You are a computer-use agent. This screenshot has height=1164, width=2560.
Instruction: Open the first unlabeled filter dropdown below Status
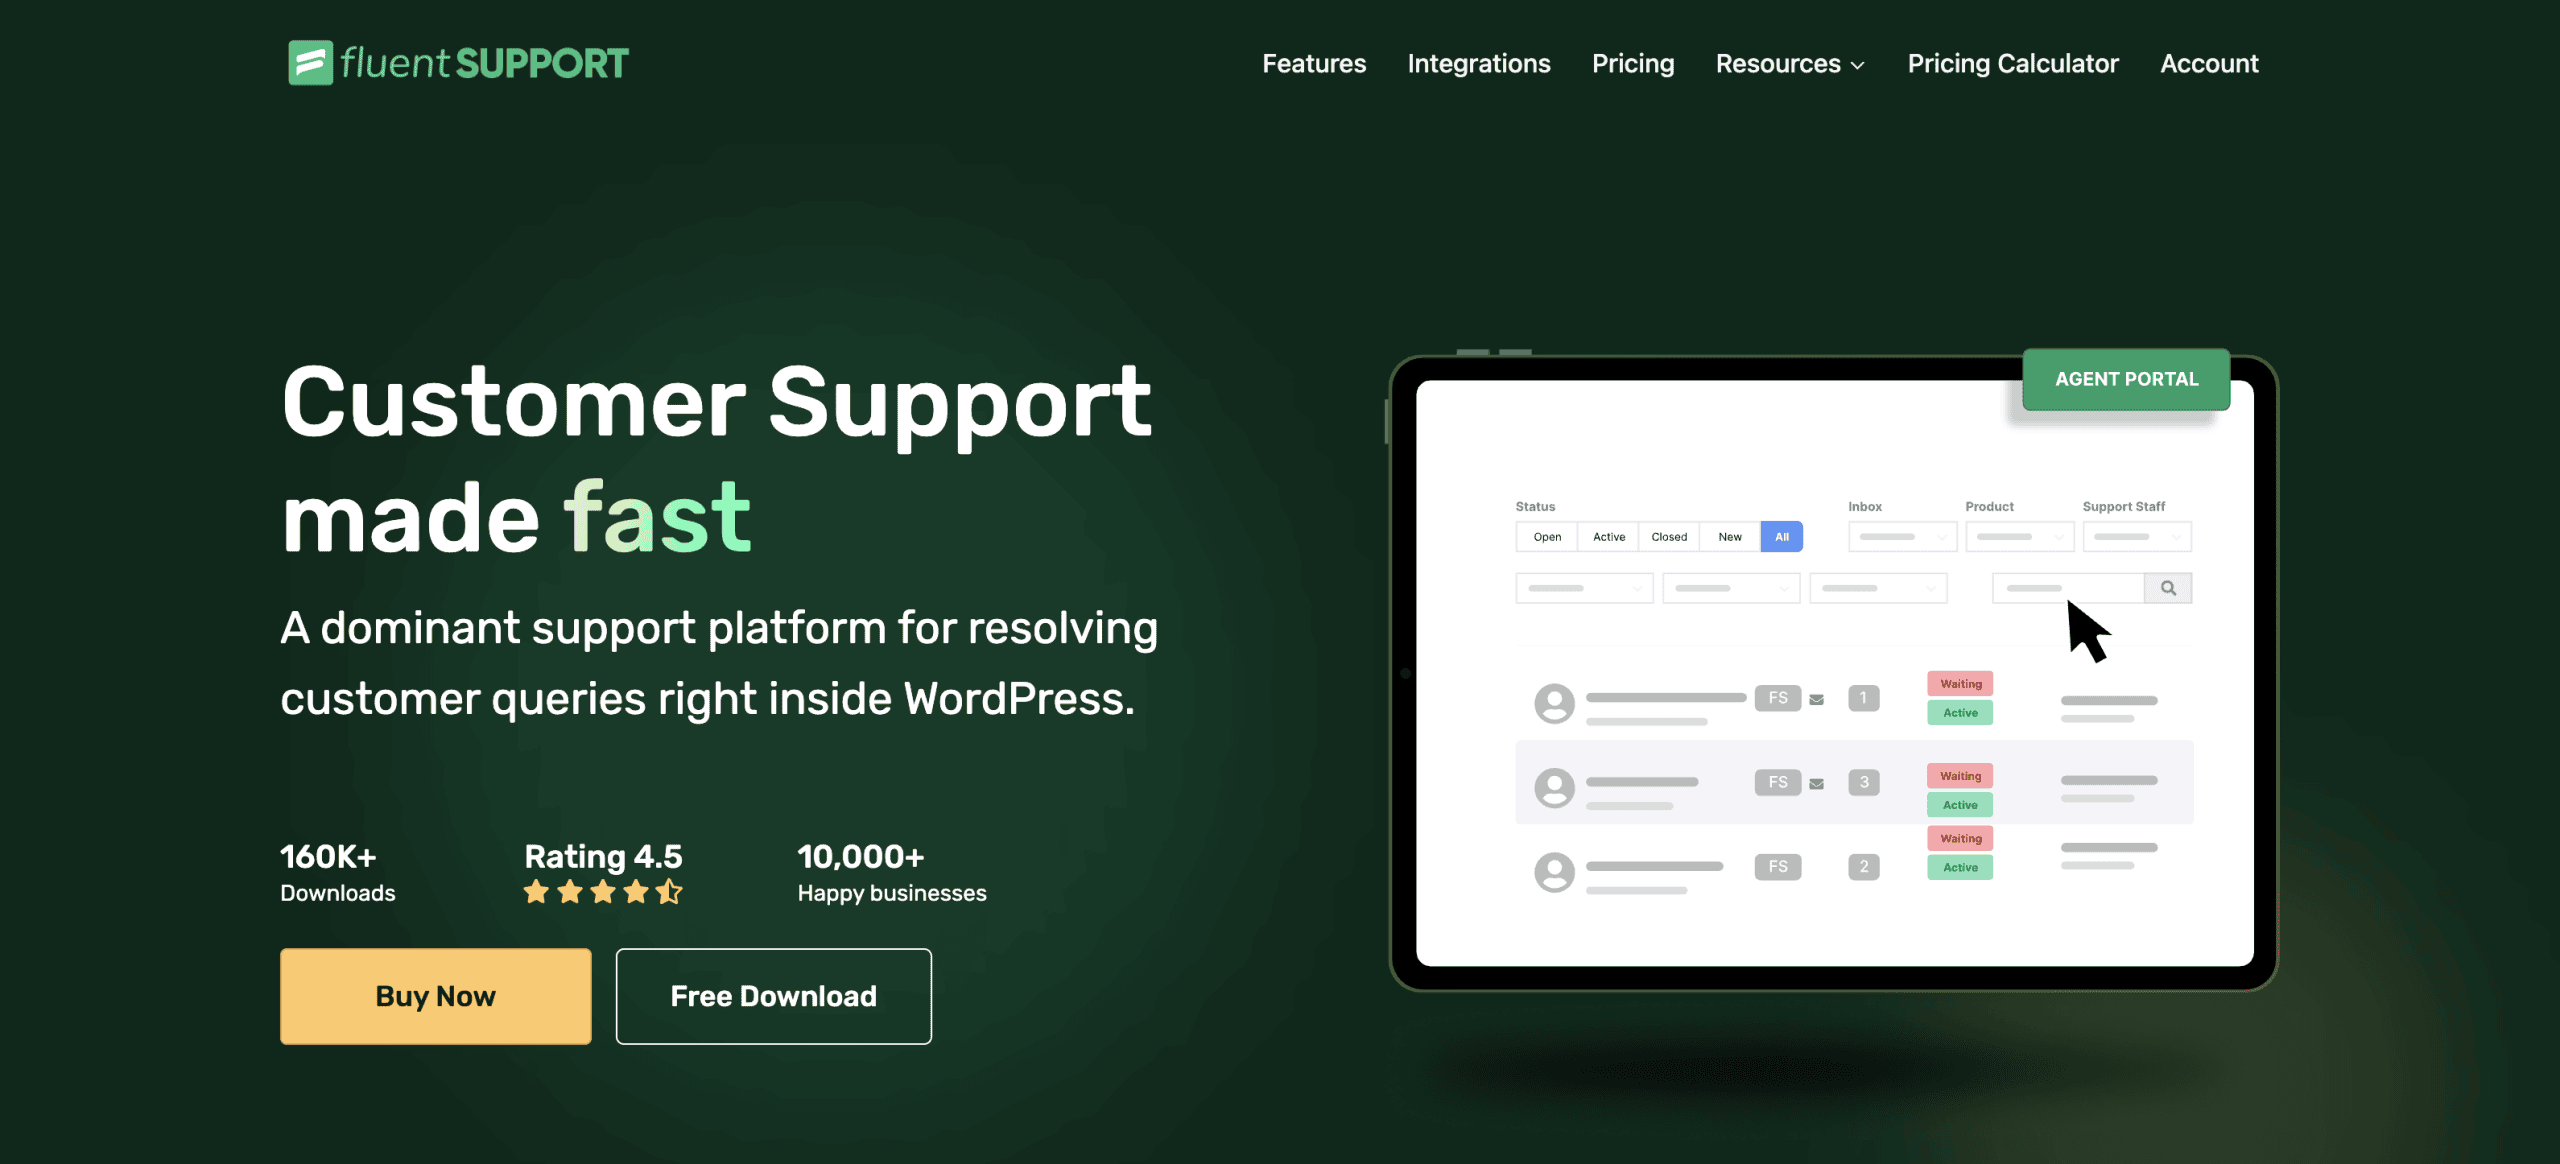point(1584,588)
